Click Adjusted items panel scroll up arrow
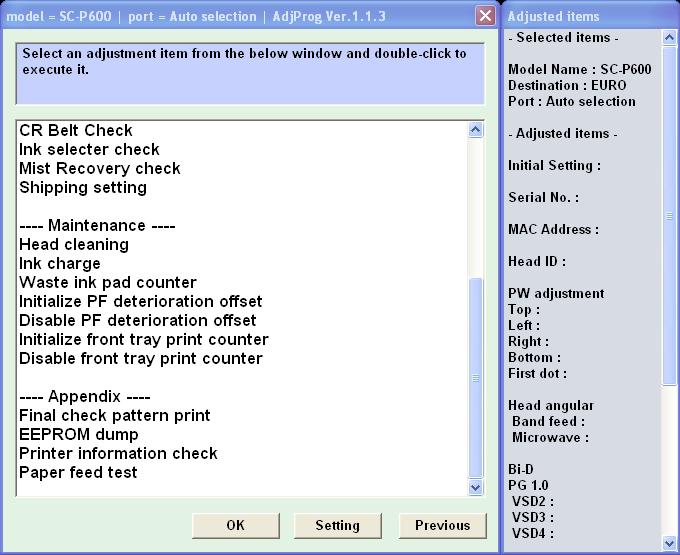Viewport: 680px width, 555px height. [670, 38]
